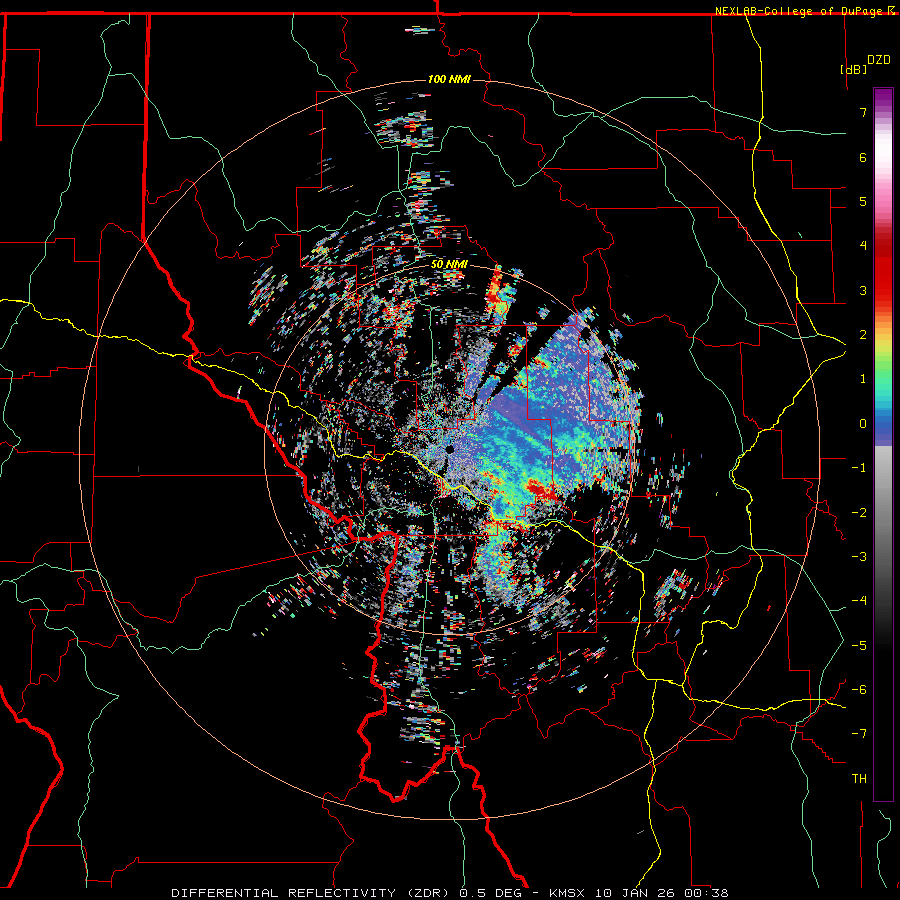Image resolution: width=900 pixels, height=900 pixels.
Task: Click the 50 NMI range ring label
Action: click(449, 265)
